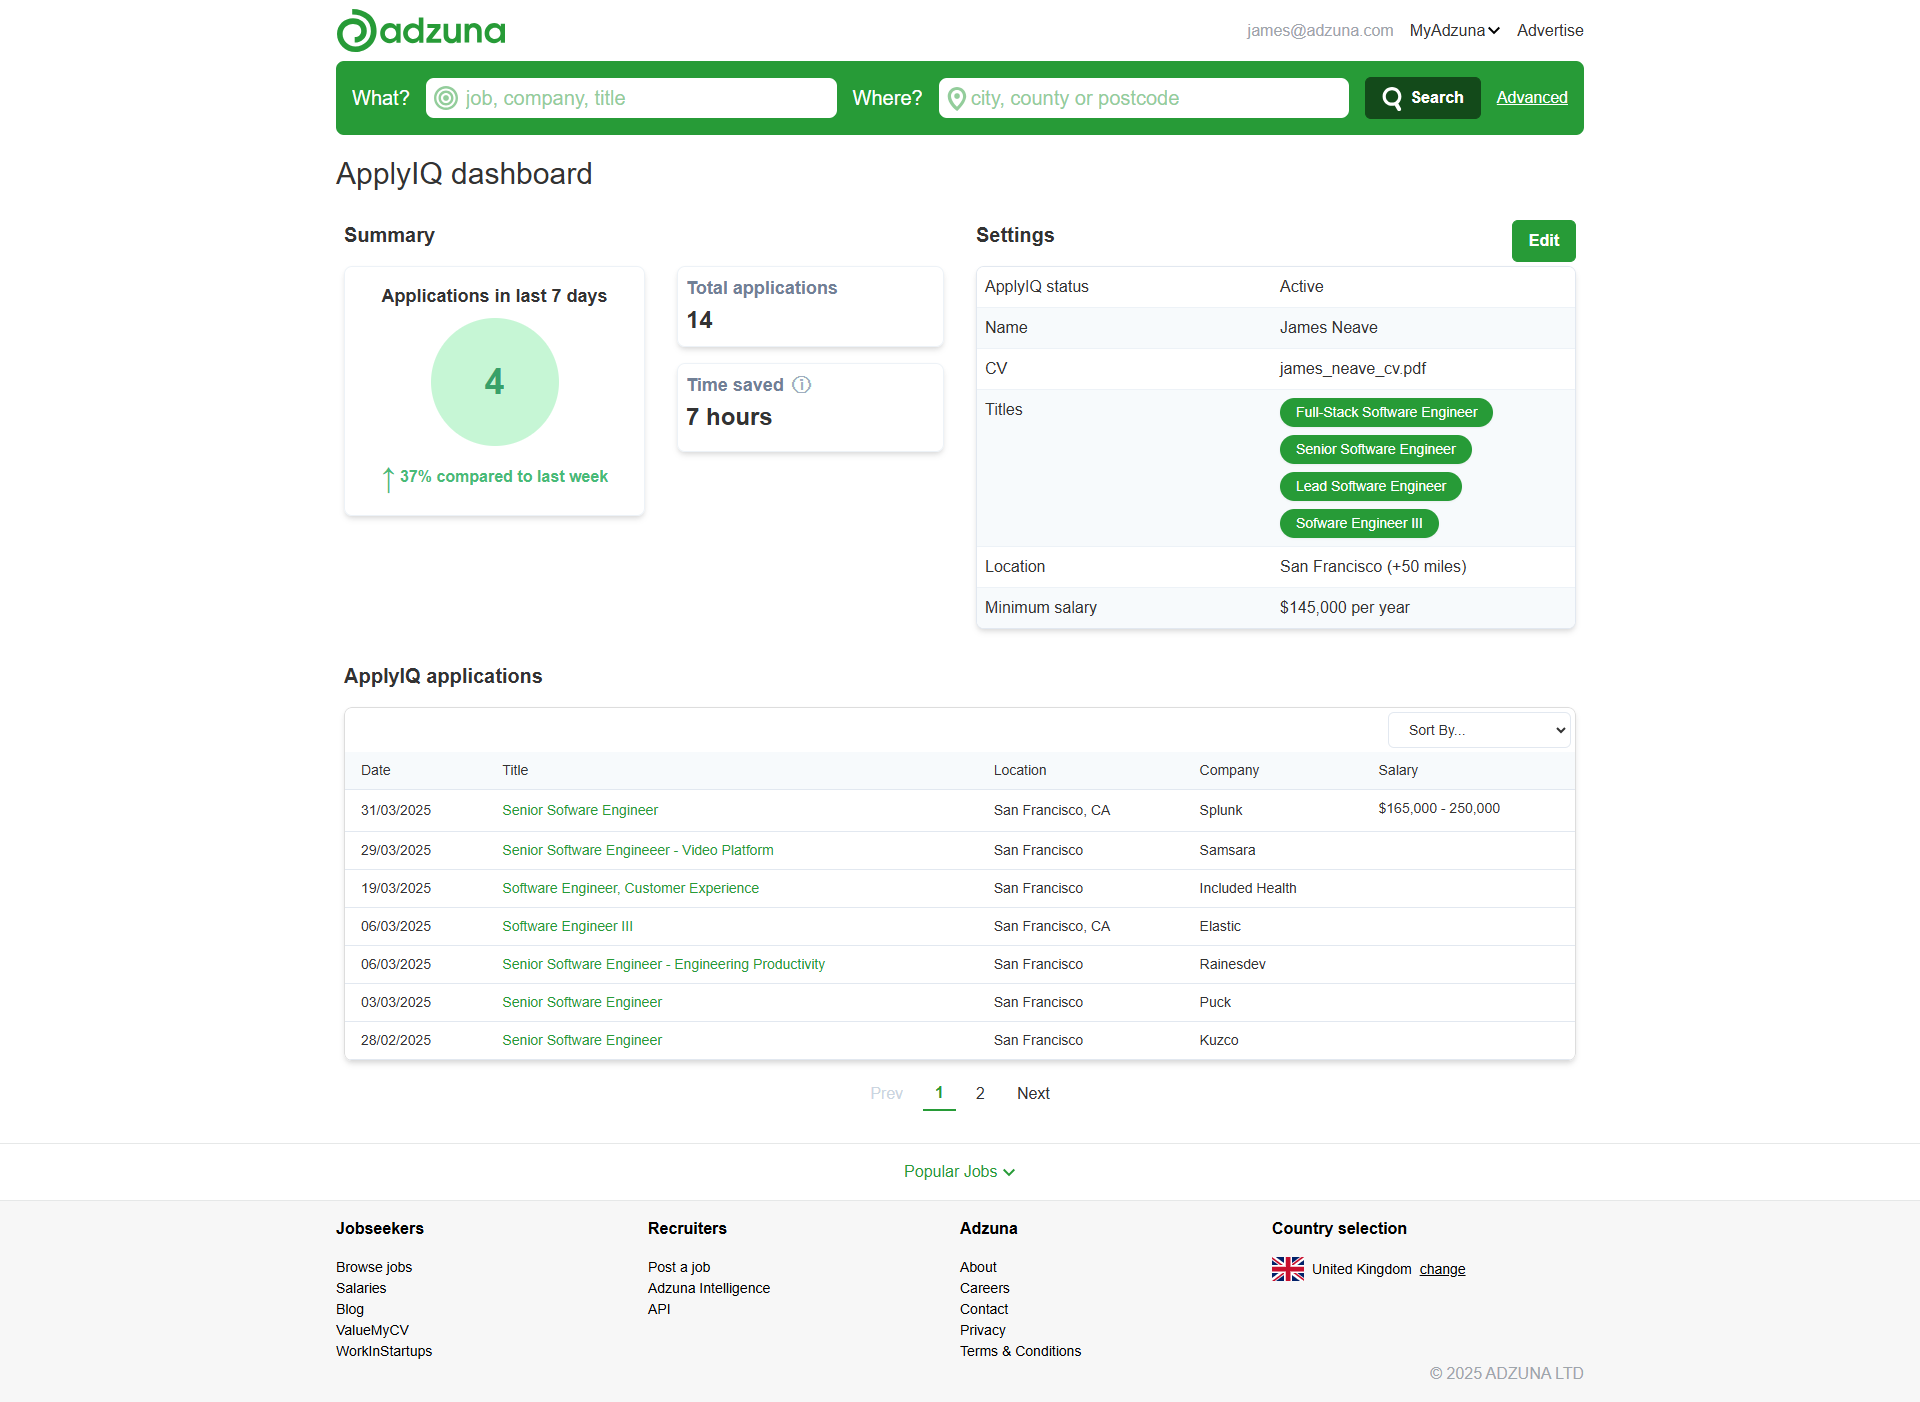Open the Terms & Conditions link

coord(1020,1351)
